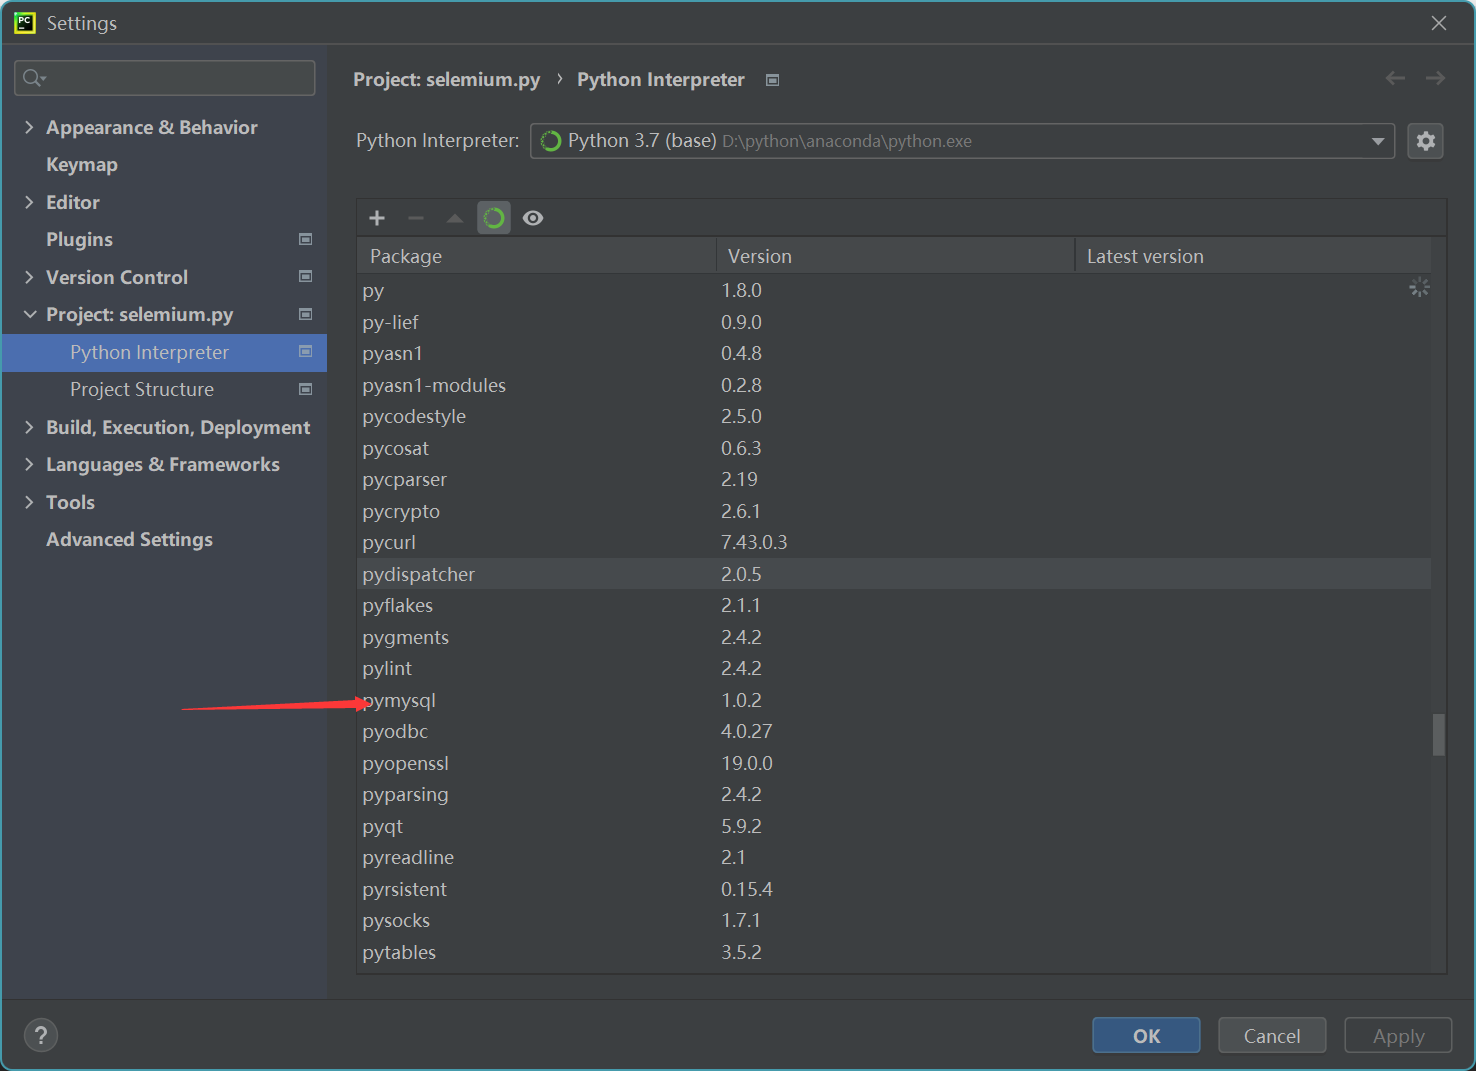Toggle show early releases eye icon
Image resolution: width=1476 pixels, height=1071 pixels.
tap(533, 218)
